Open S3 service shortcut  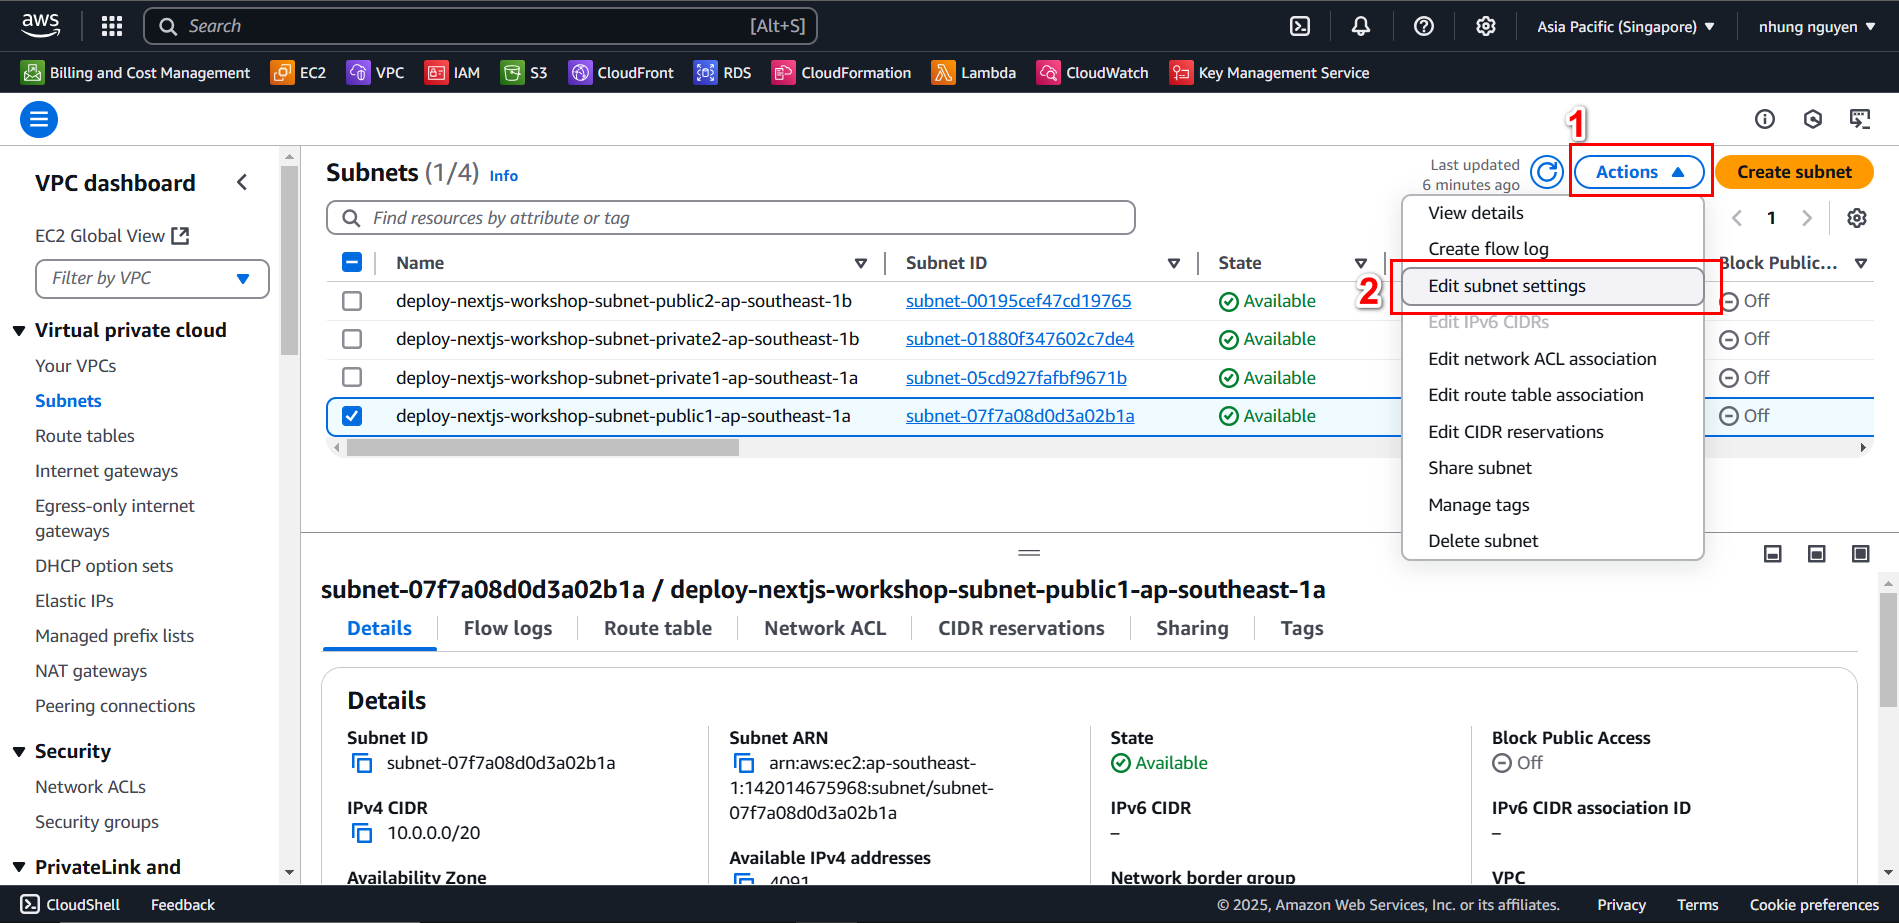click(524, 73)
